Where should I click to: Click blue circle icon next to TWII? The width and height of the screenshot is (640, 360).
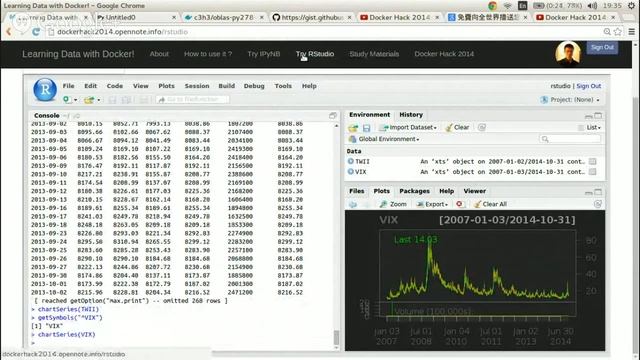[351, 161]
